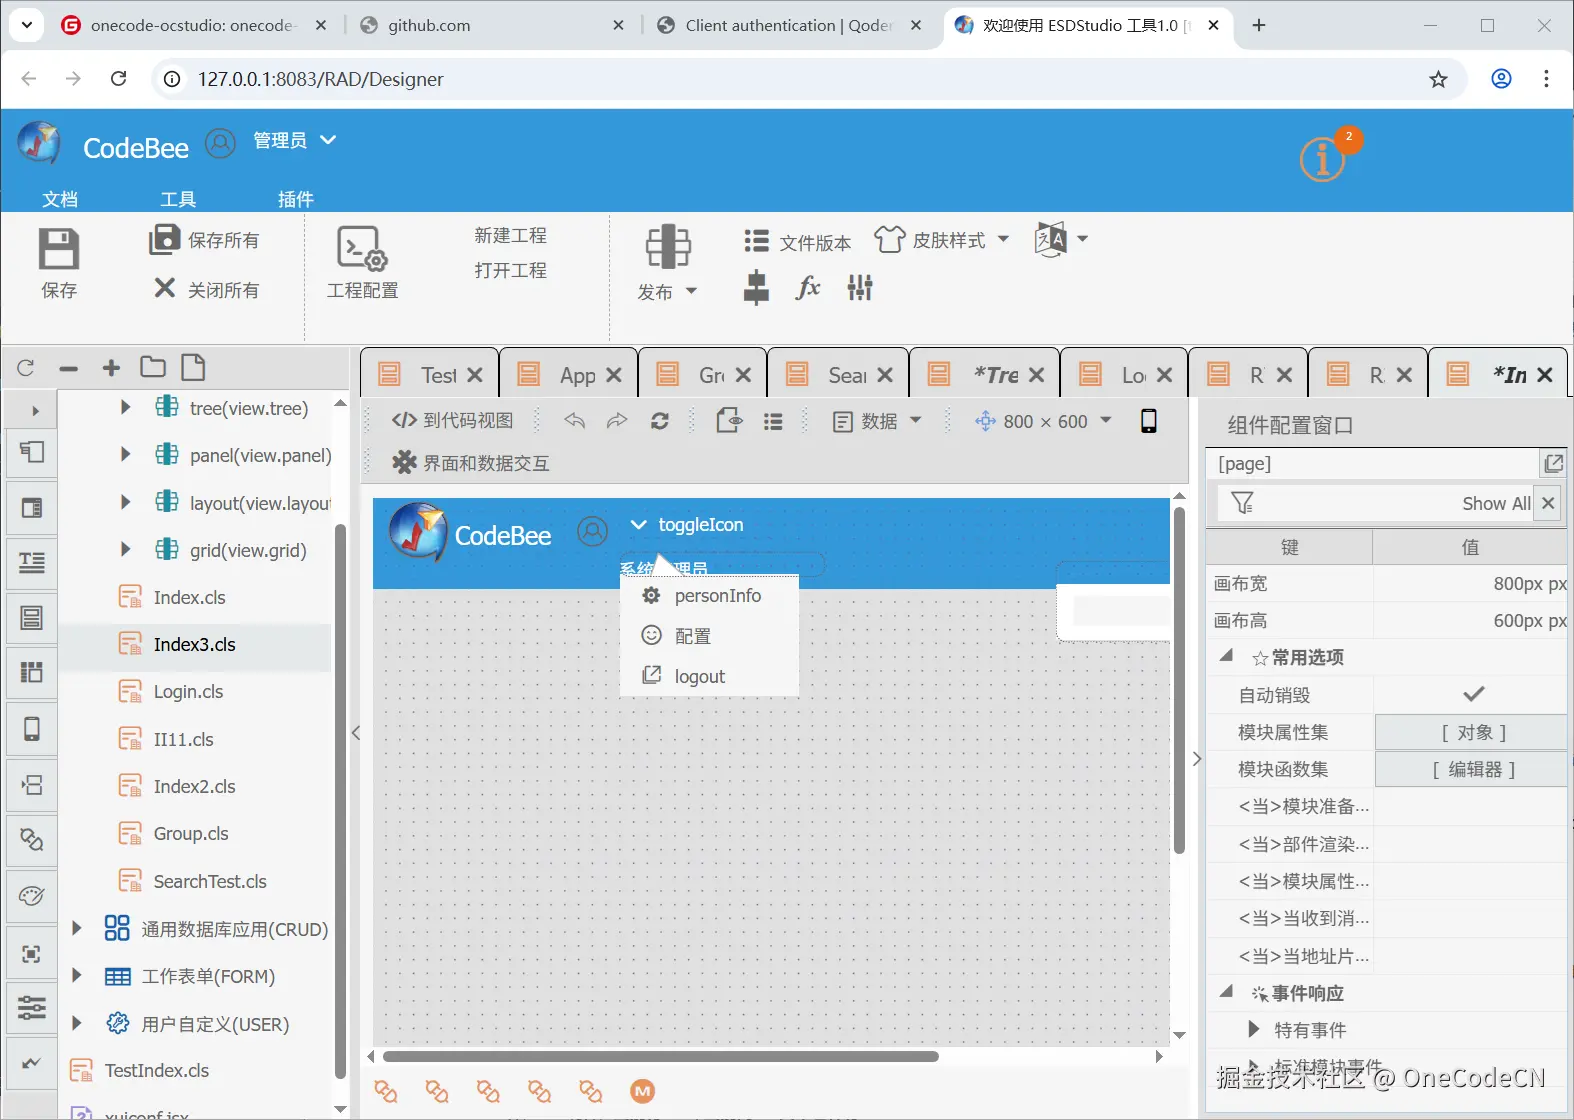Open the 插件 menu tab

tap(295, 199)
